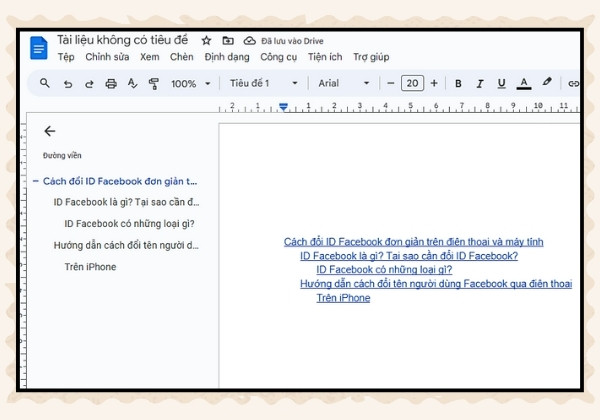Decrease font size with minus button
Image resolution: width=600 pixels, height=420 pixels.
coord(390,83)
